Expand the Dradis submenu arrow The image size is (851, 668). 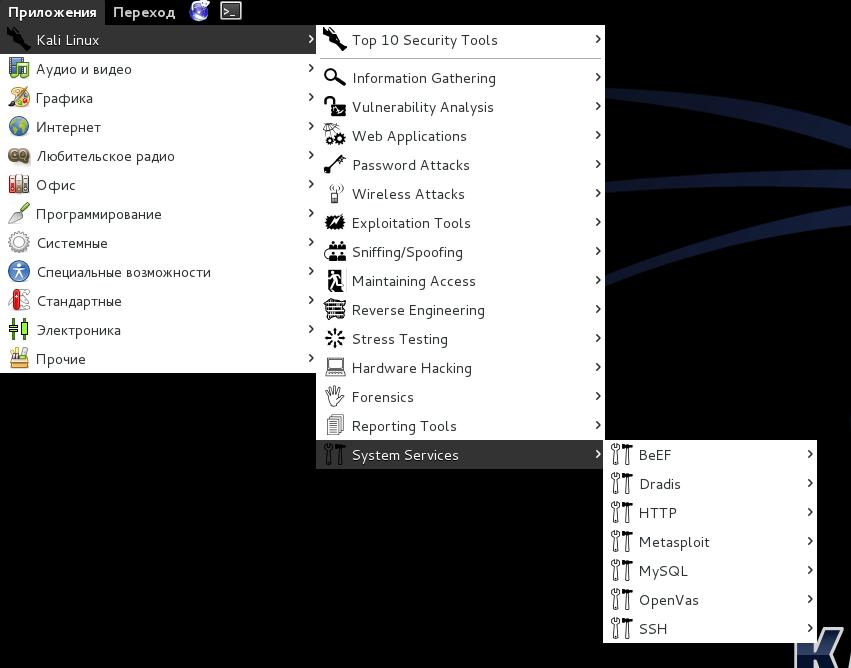[x=810, y=483]
